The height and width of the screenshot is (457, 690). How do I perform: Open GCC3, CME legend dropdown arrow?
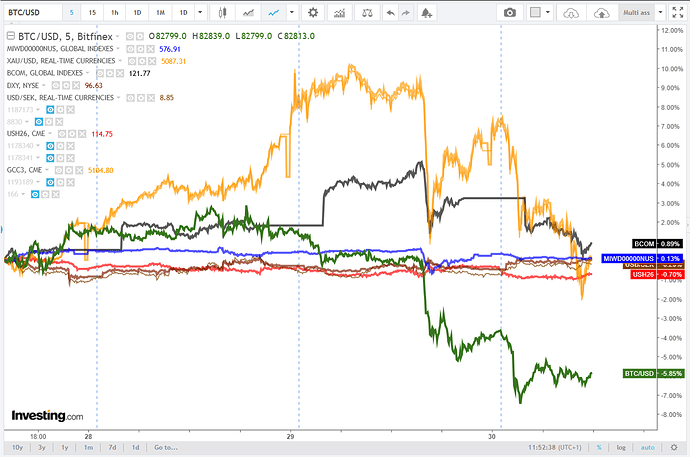tap(47, 170)
